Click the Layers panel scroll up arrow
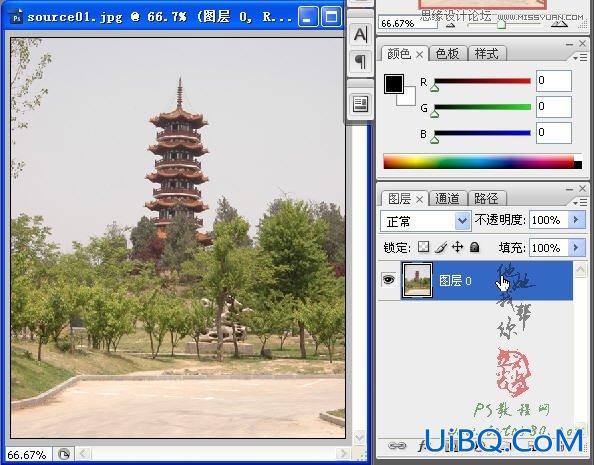The image size is (594, 465). pyautogui.click(x=580, y=270)
